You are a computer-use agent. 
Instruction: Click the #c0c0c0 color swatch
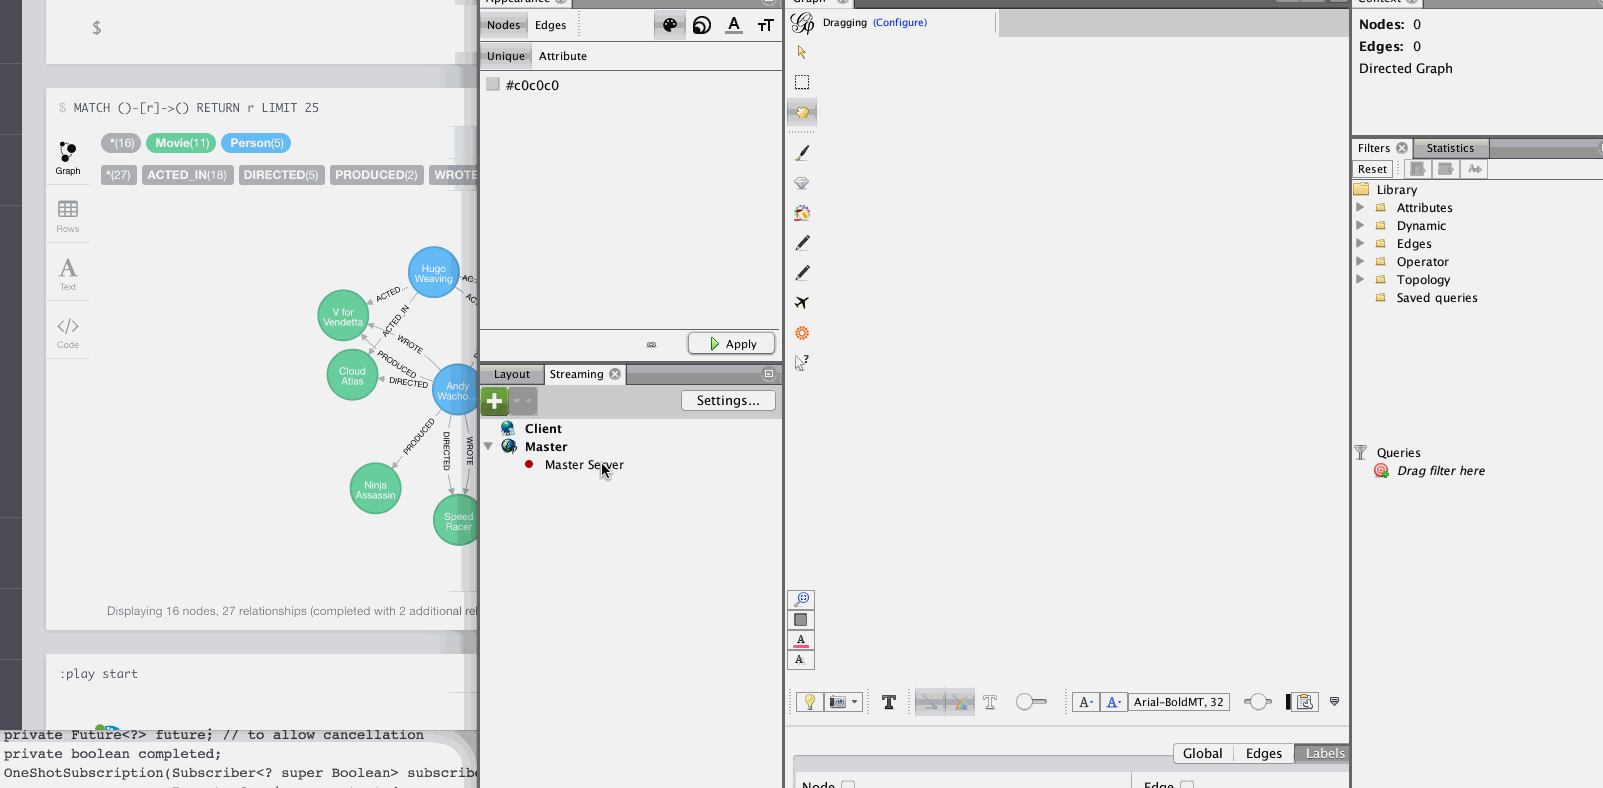(493, 85)
